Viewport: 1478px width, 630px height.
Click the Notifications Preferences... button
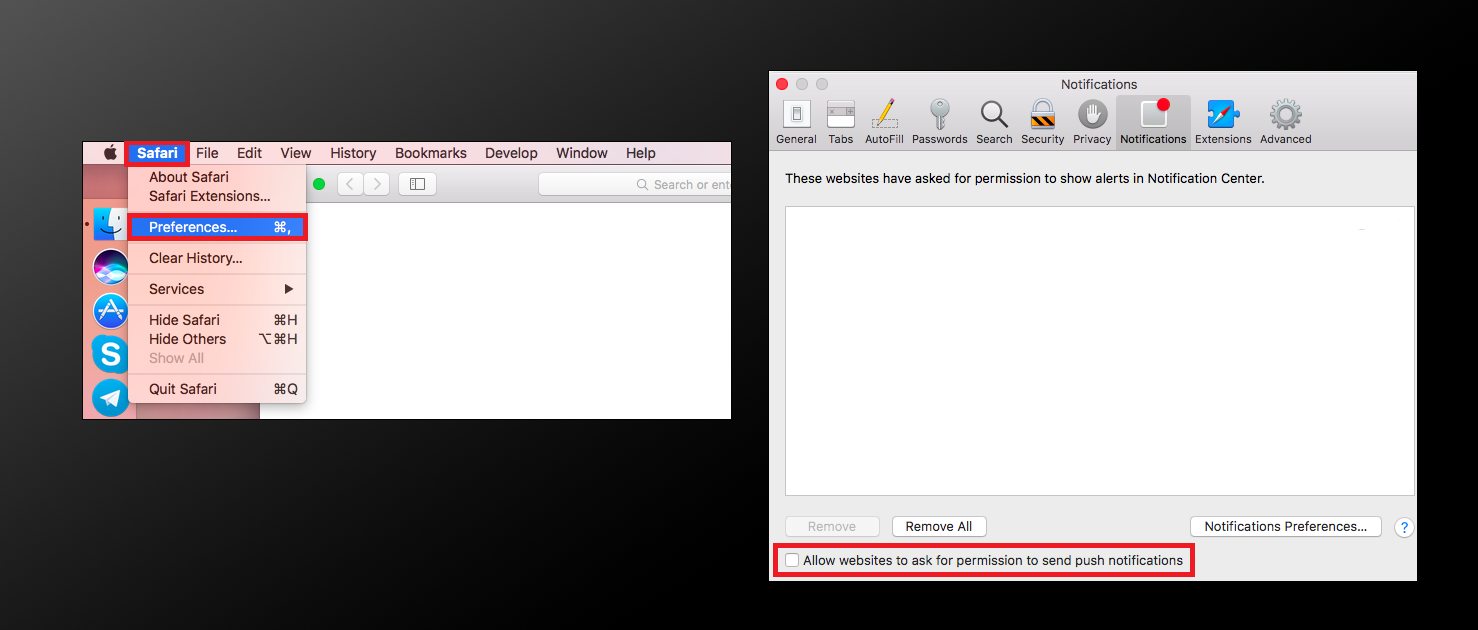pyautogui.click(x=1285, y=526)
